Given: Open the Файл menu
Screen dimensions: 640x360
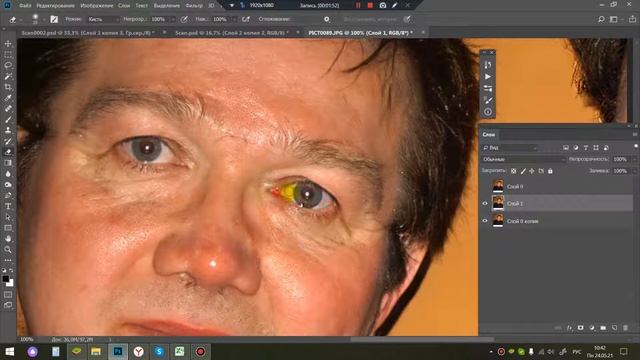Looking at the screenshot, I should [25, 6].
